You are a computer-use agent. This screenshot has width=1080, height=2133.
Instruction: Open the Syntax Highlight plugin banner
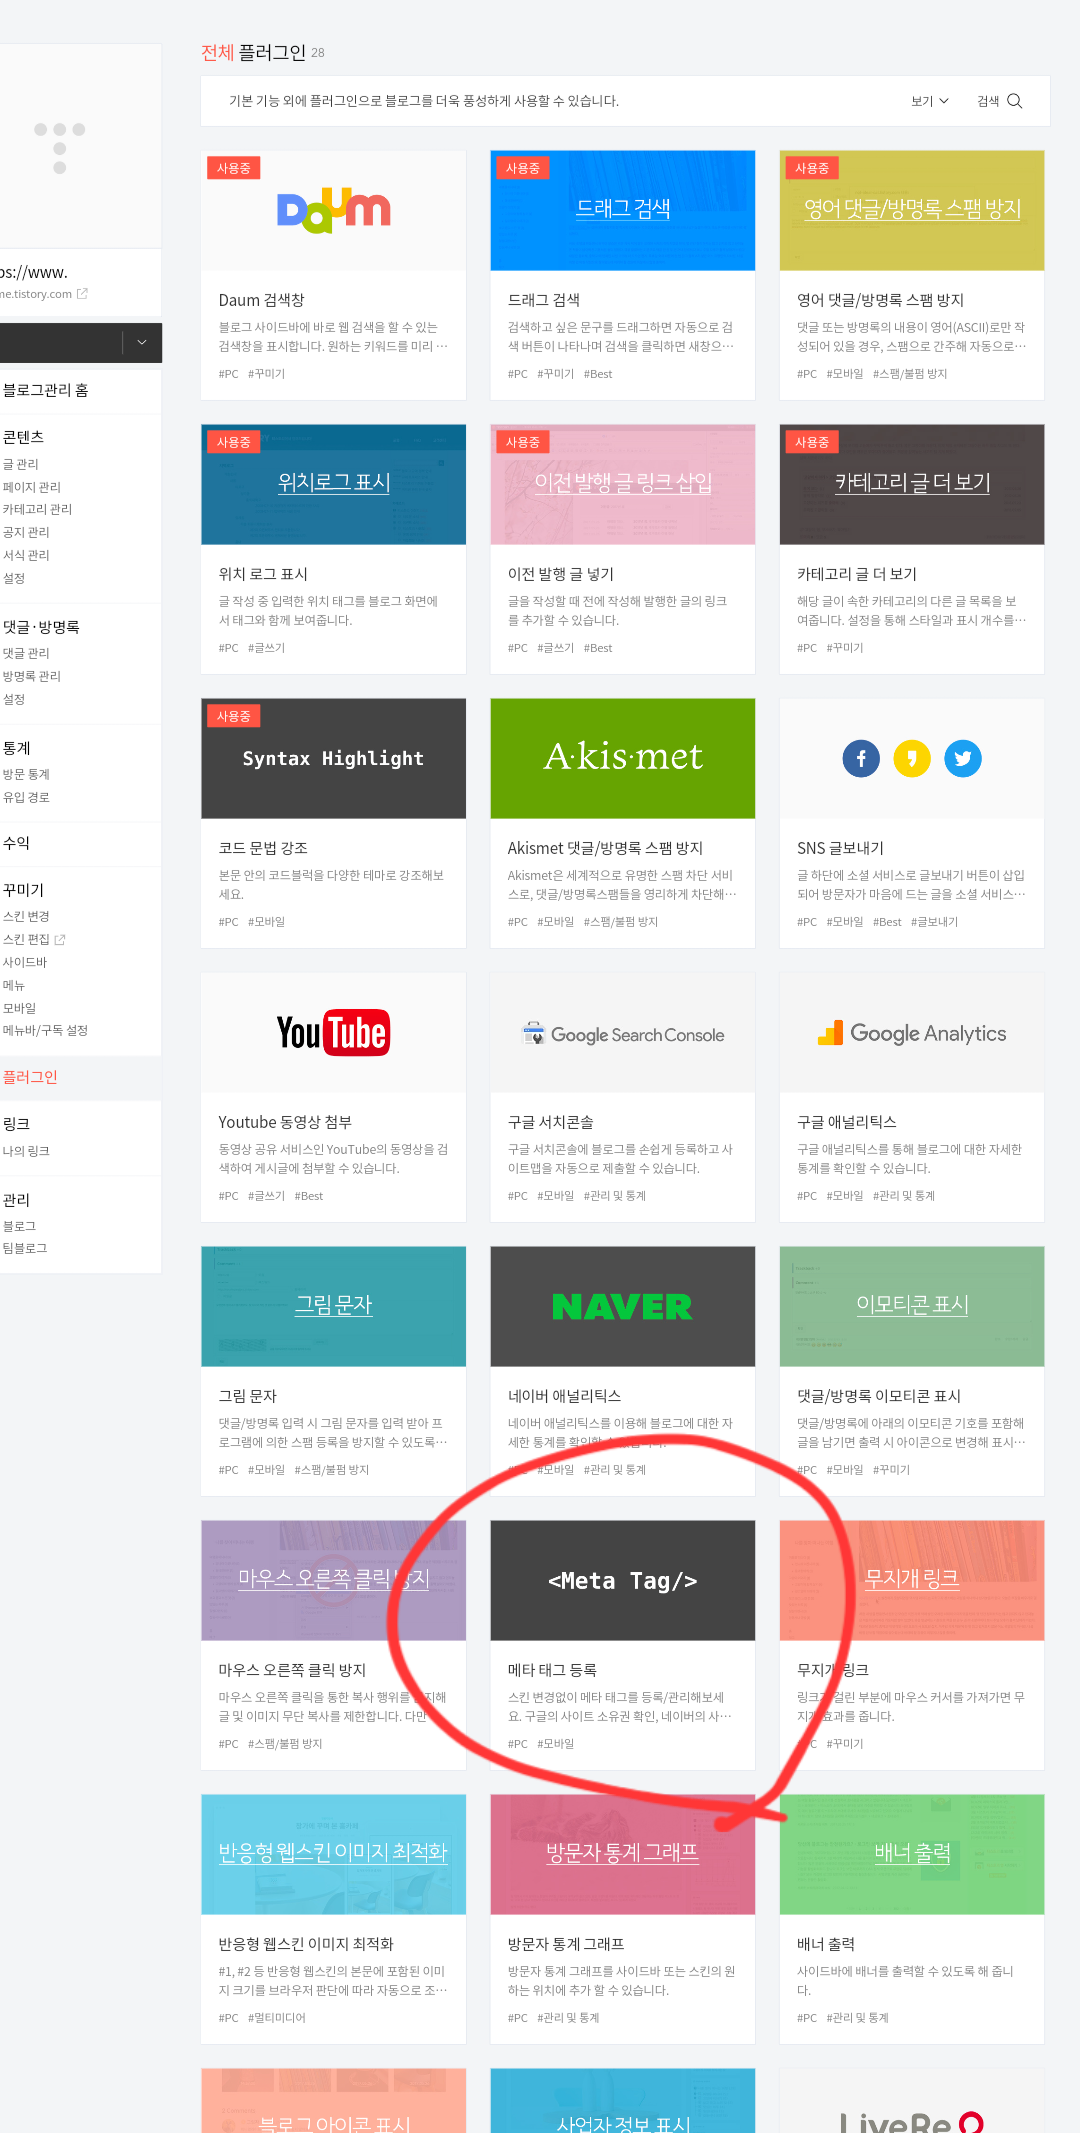333,759
